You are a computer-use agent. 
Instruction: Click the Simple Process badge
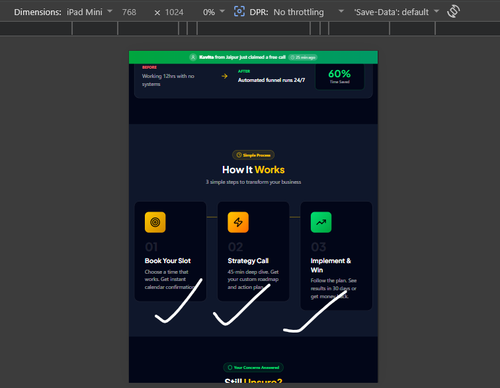[253, 155]
